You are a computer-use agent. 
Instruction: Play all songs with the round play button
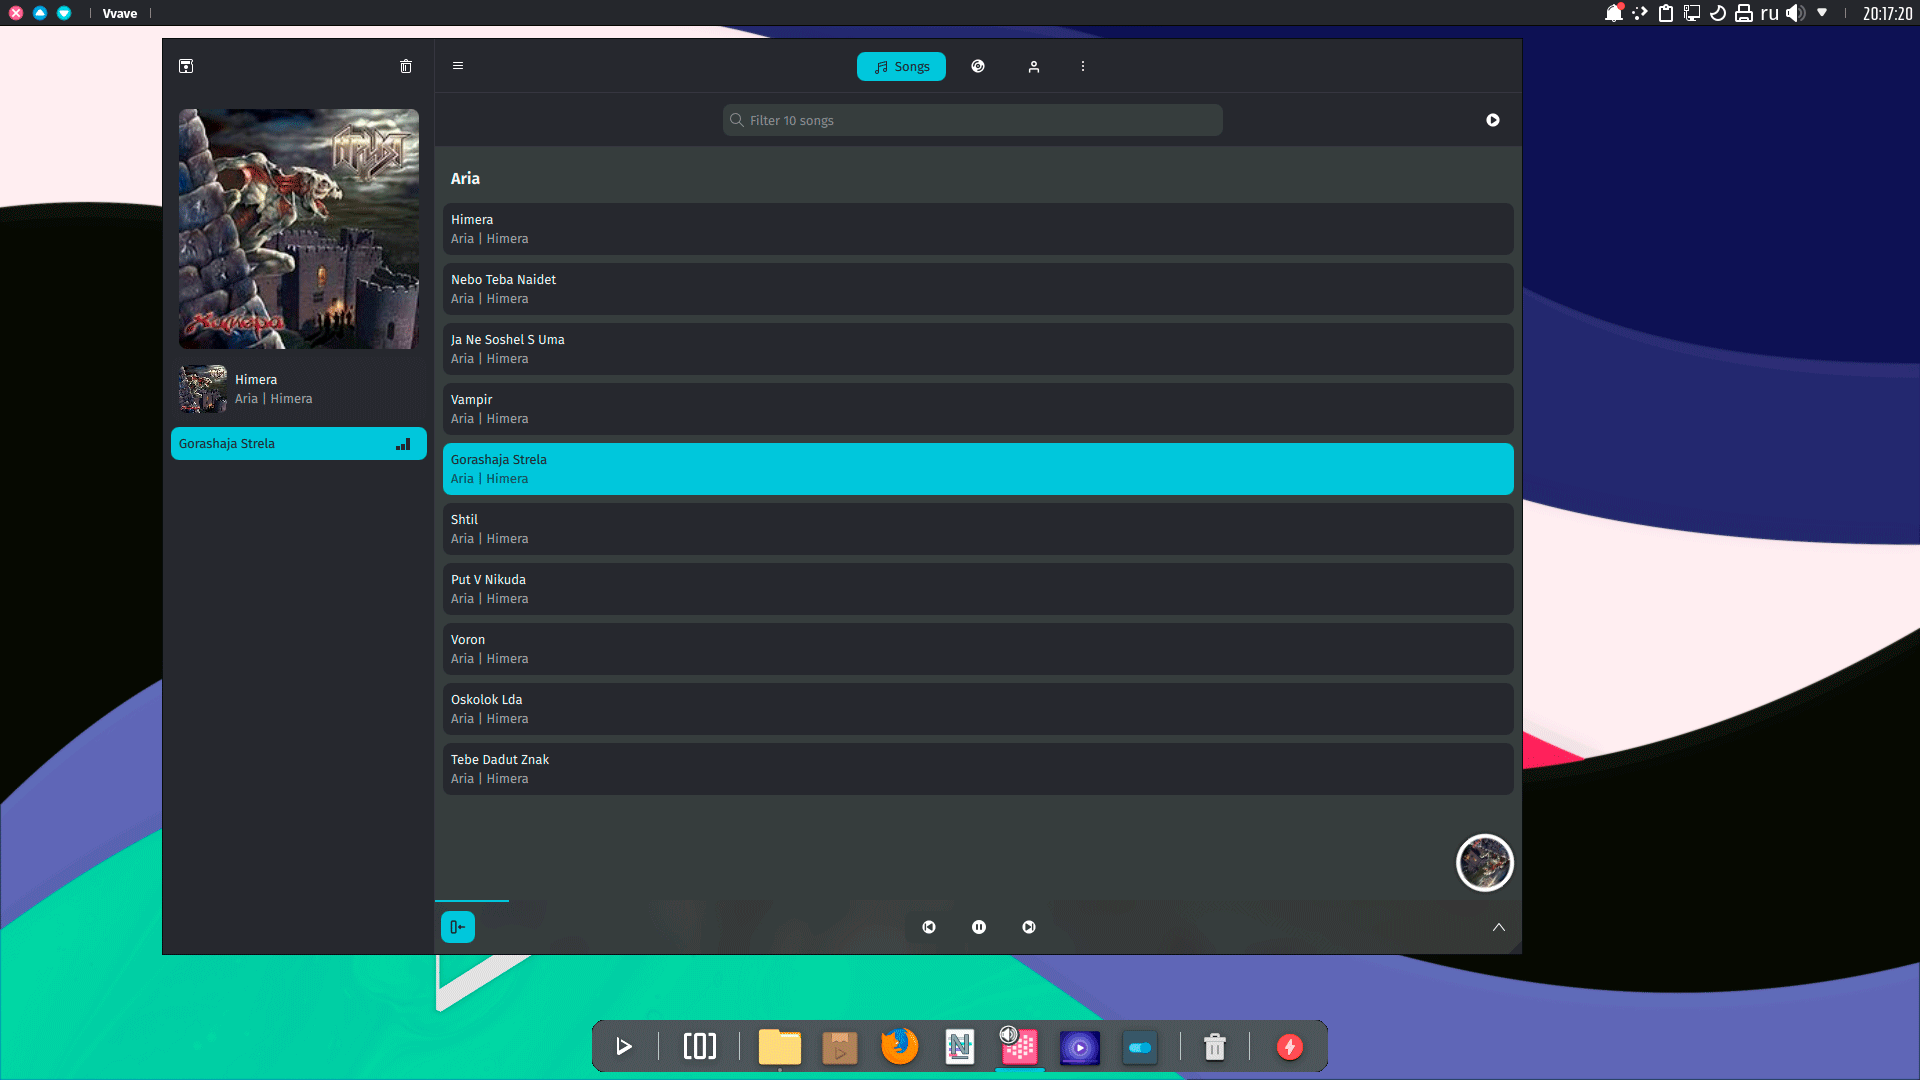click(1493, 120)
